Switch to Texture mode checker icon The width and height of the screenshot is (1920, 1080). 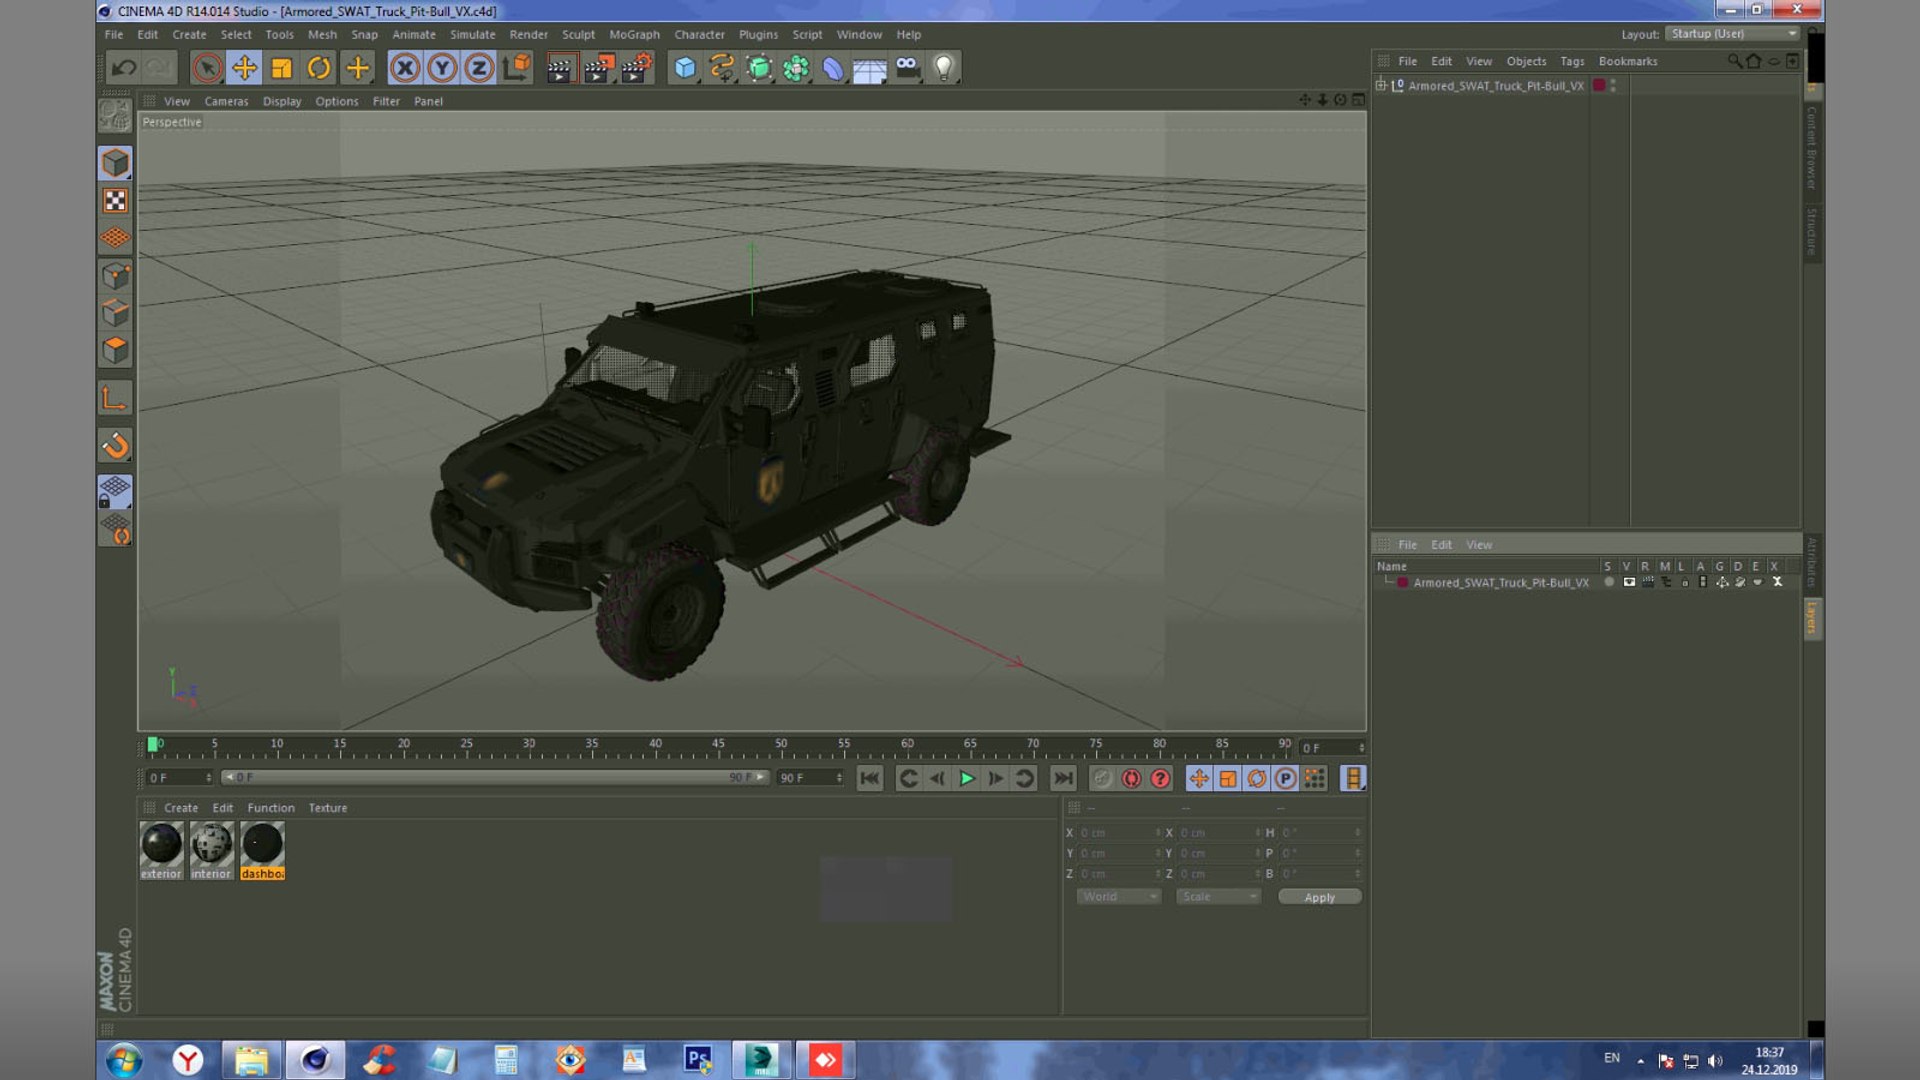[x=115, y=201]
